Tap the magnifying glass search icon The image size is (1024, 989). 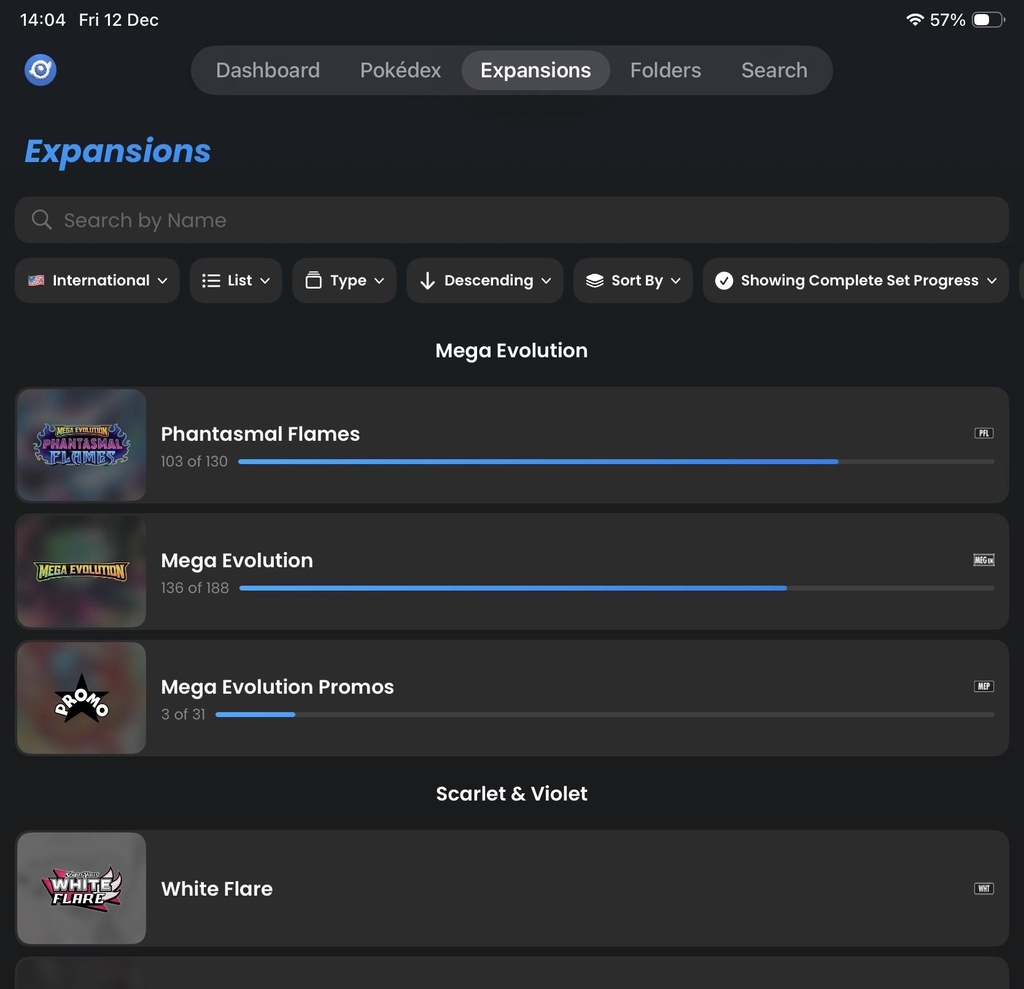point(41,220)
